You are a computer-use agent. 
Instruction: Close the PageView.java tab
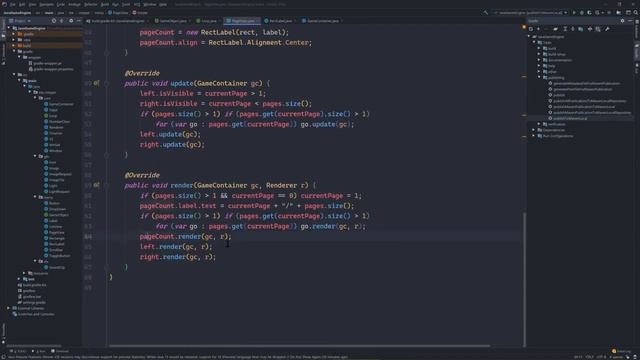click(x=258, y=21)
